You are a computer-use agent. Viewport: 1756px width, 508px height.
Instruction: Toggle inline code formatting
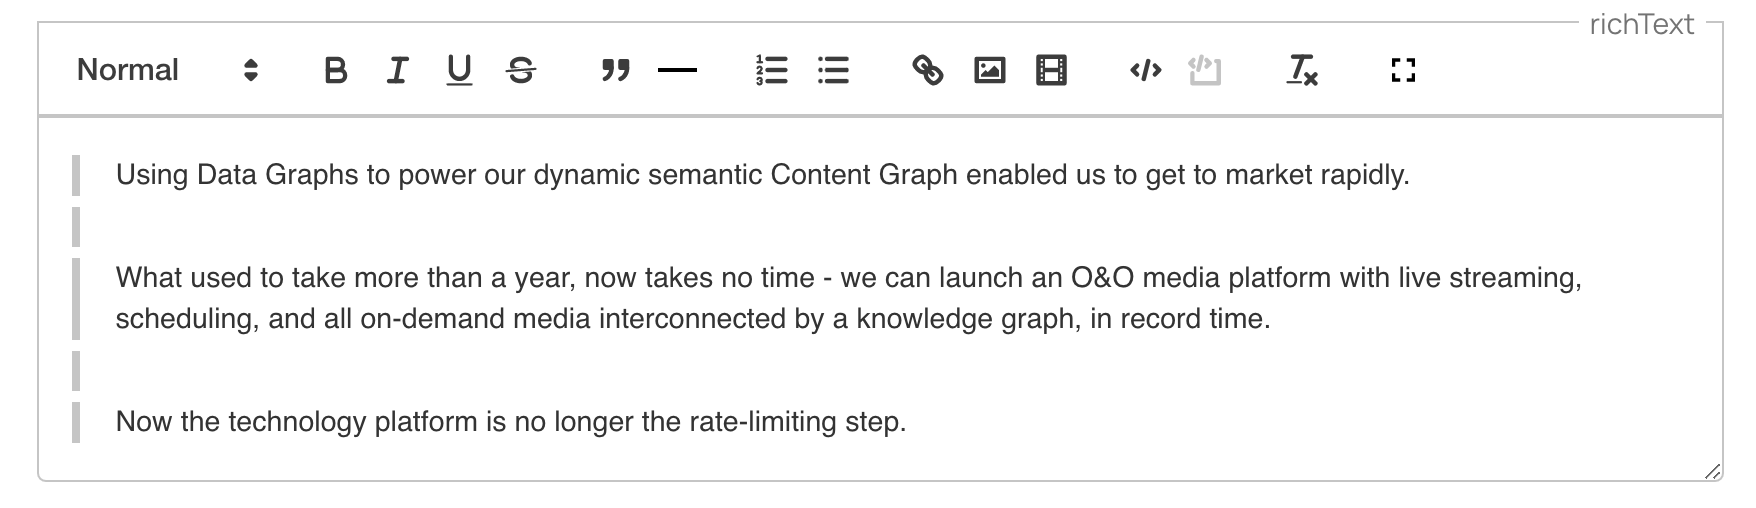coord(1145,70)
